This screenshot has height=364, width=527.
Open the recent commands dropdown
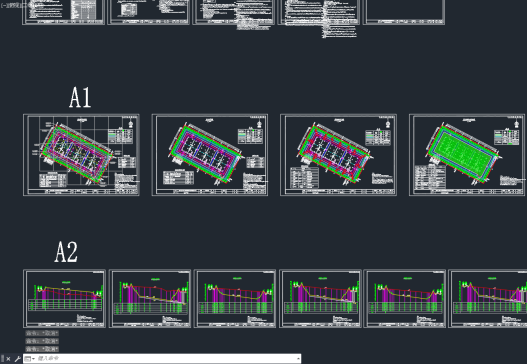[30, 359]
